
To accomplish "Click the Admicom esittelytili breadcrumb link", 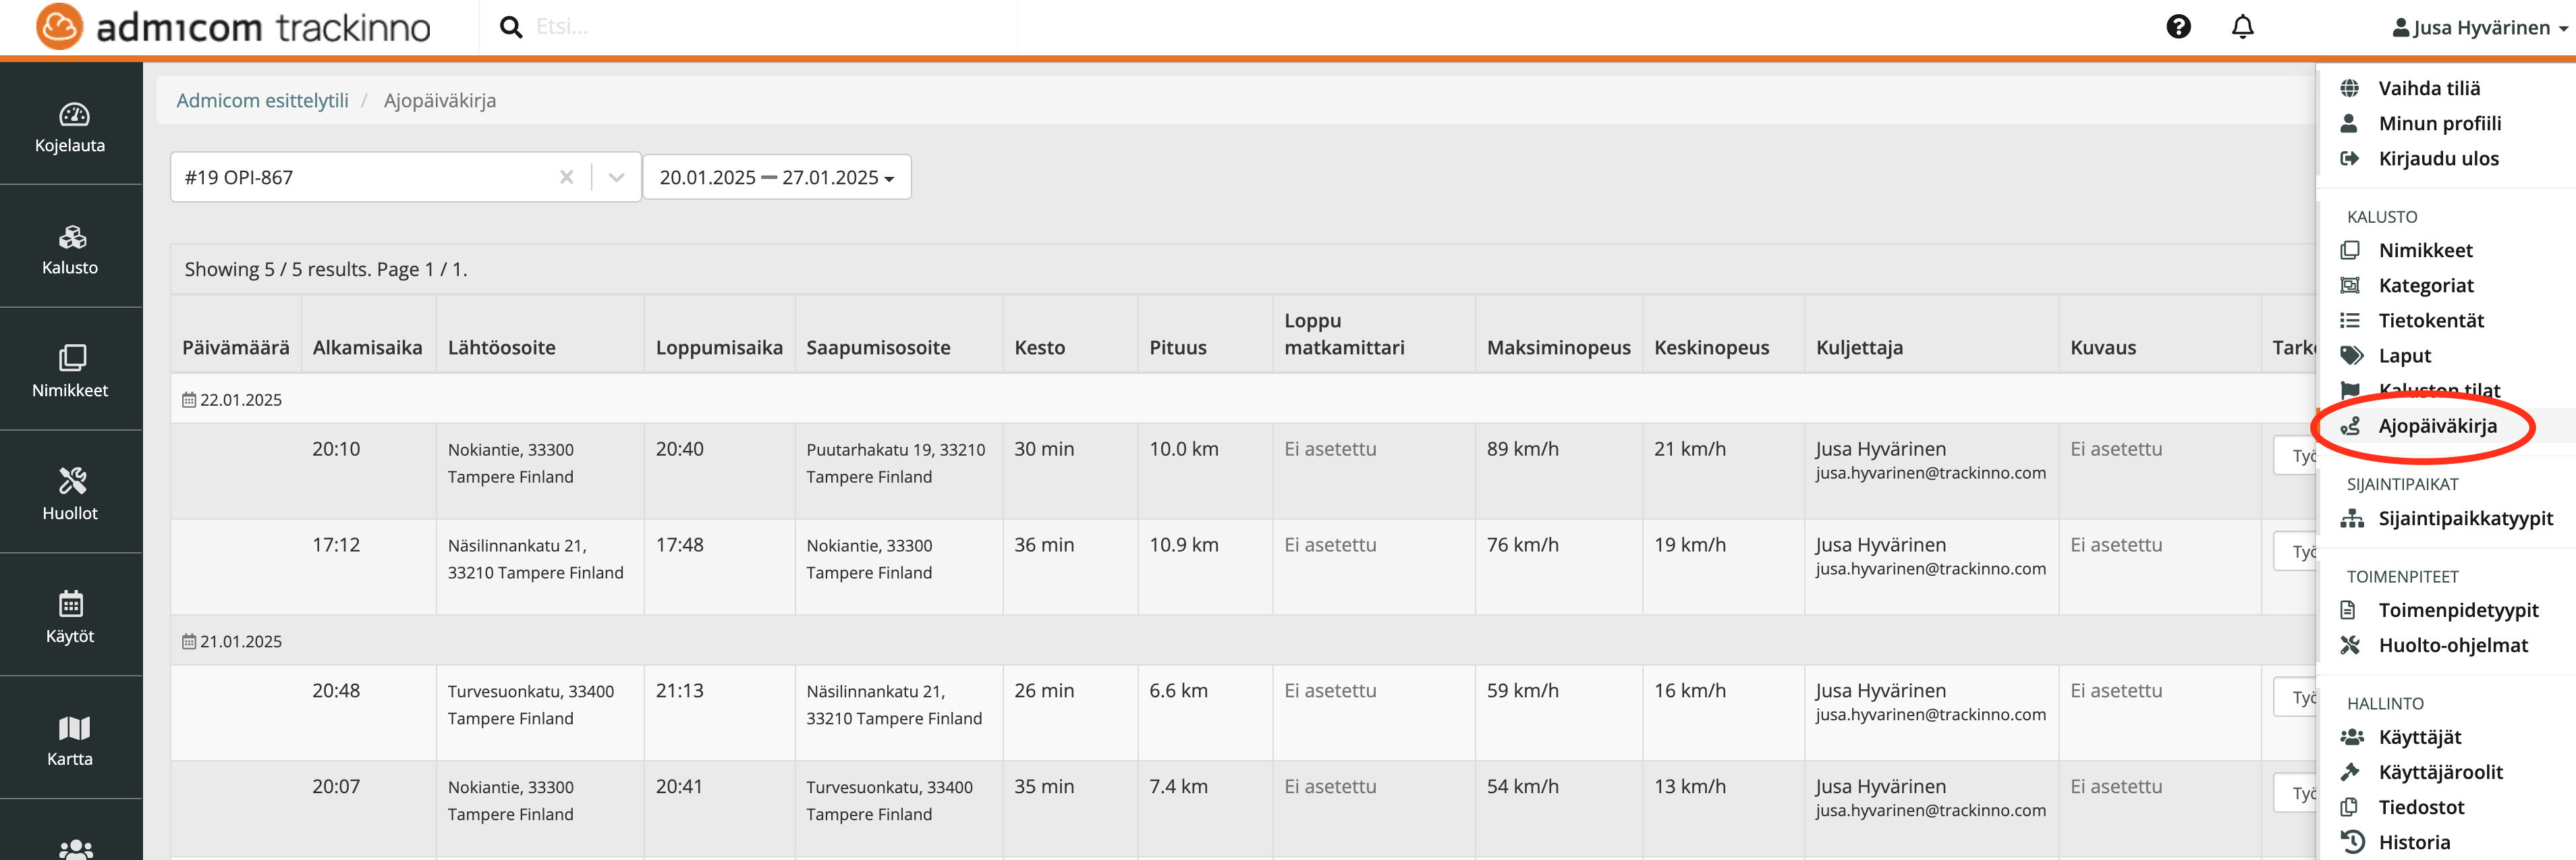I will tap(262, 100).
